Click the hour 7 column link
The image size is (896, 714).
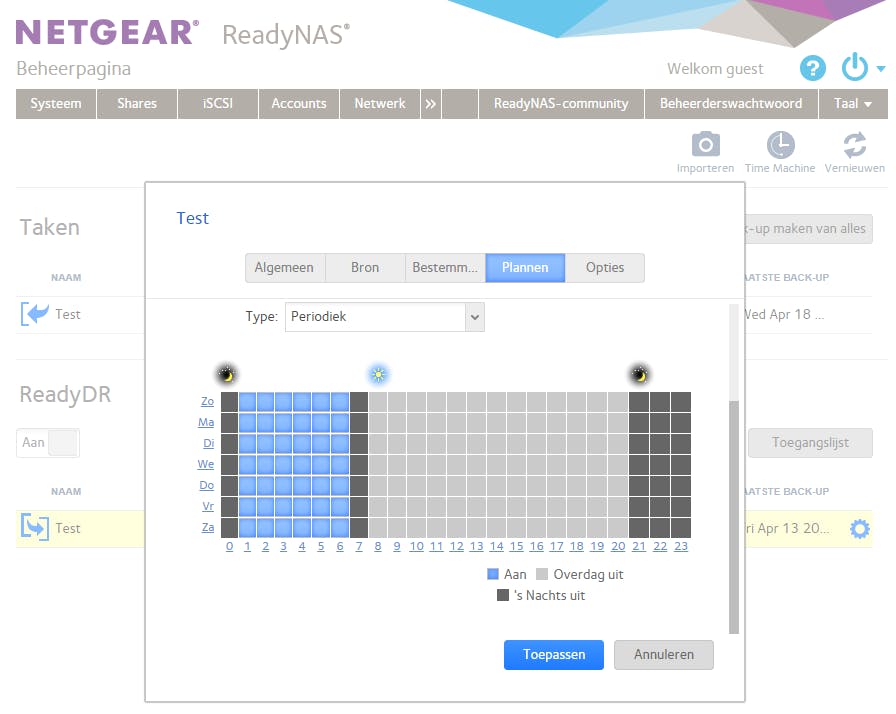tap(359, 547)
